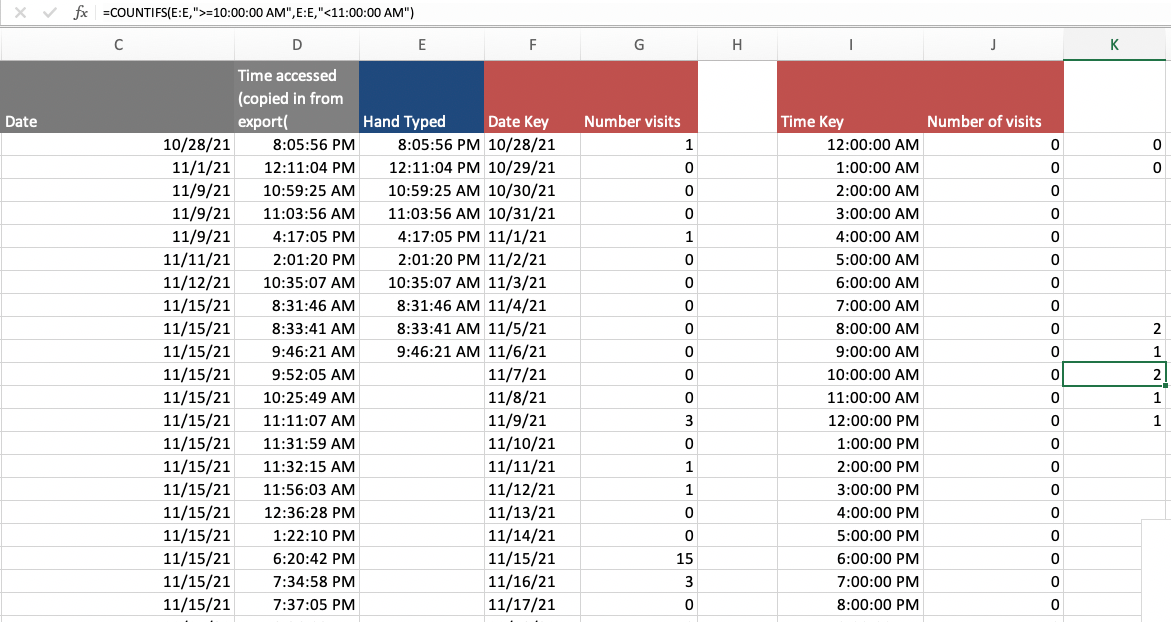Screen dimensions: 1171x622
Task: Select the Time accessed header cell
Action: tap(296, 97)
